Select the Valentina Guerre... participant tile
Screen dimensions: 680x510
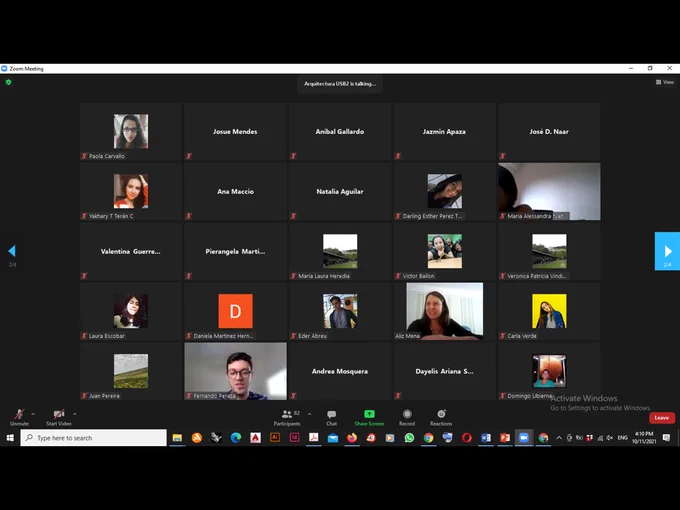pos(131,251)
